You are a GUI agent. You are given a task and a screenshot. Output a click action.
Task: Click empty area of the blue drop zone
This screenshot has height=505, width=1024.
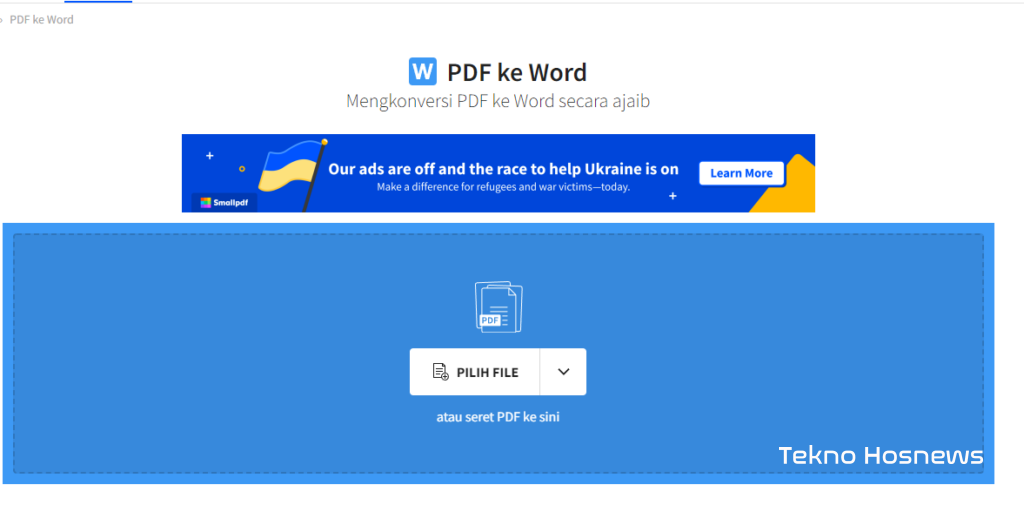tap(200, 350)
